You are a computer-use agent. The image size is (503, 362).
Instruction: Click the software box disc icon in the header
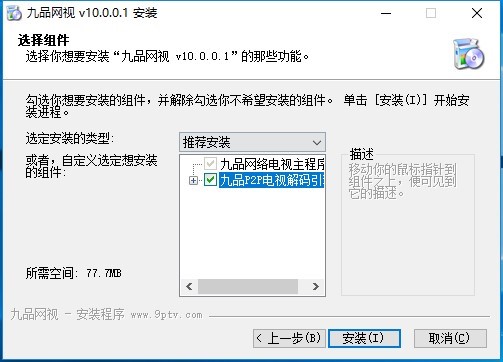coord(469,53)
